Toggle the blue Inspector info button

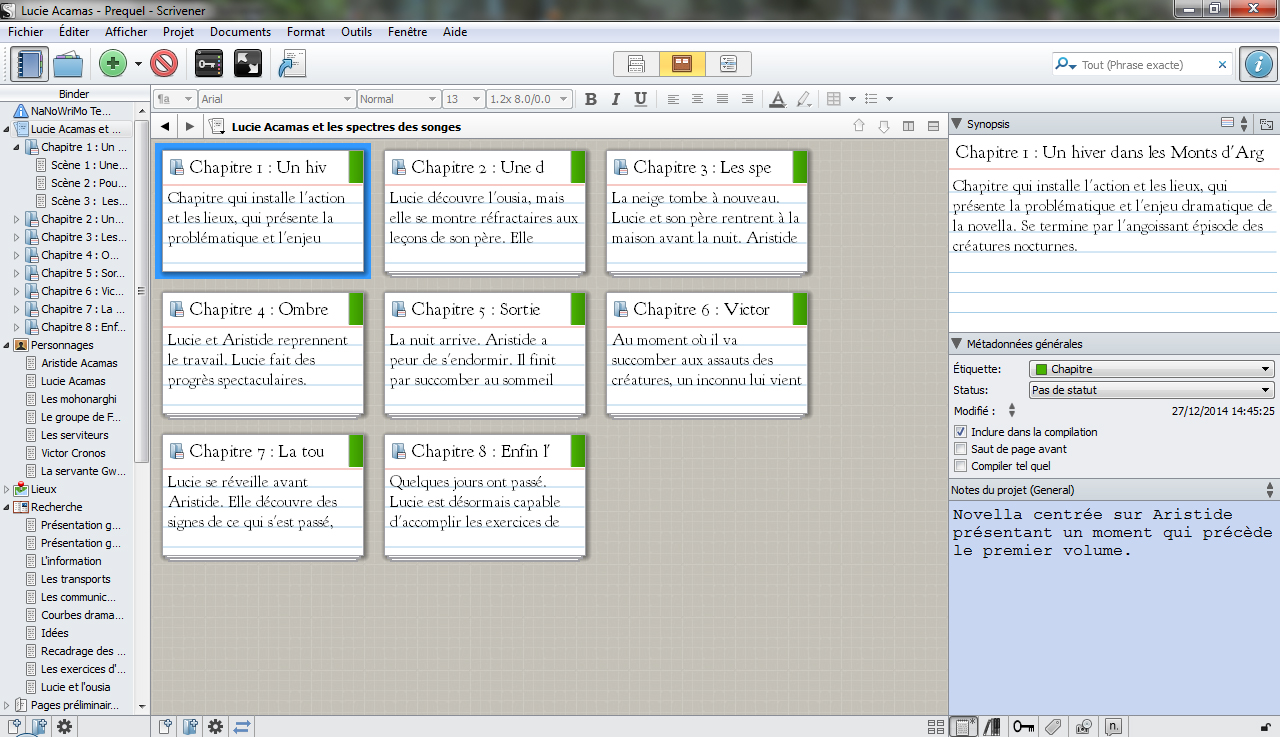click(1257, 64)
